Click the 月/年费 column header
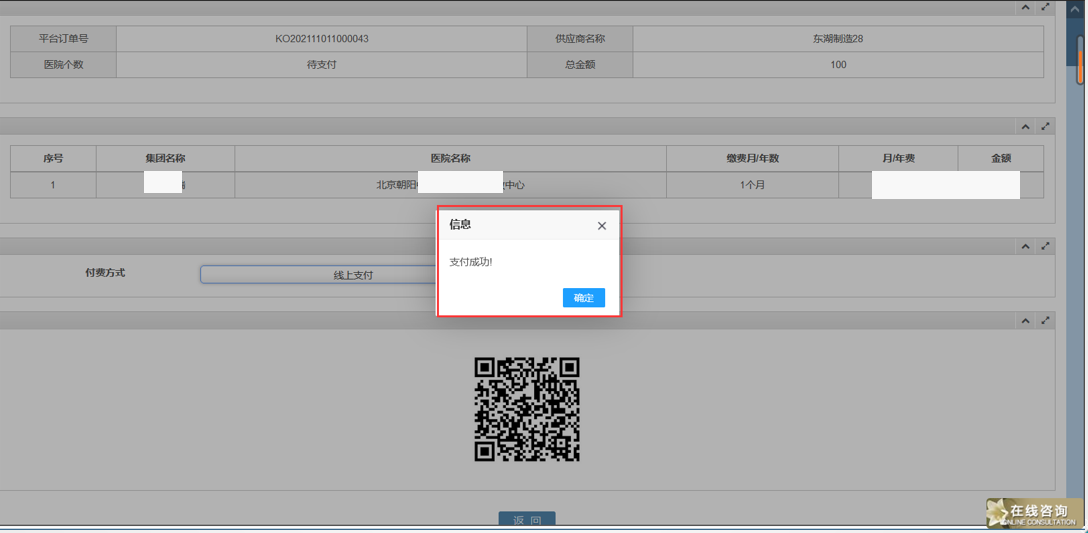Image resolution: width=1088 pixels, height=533 pixels. (x=898, y=159)
